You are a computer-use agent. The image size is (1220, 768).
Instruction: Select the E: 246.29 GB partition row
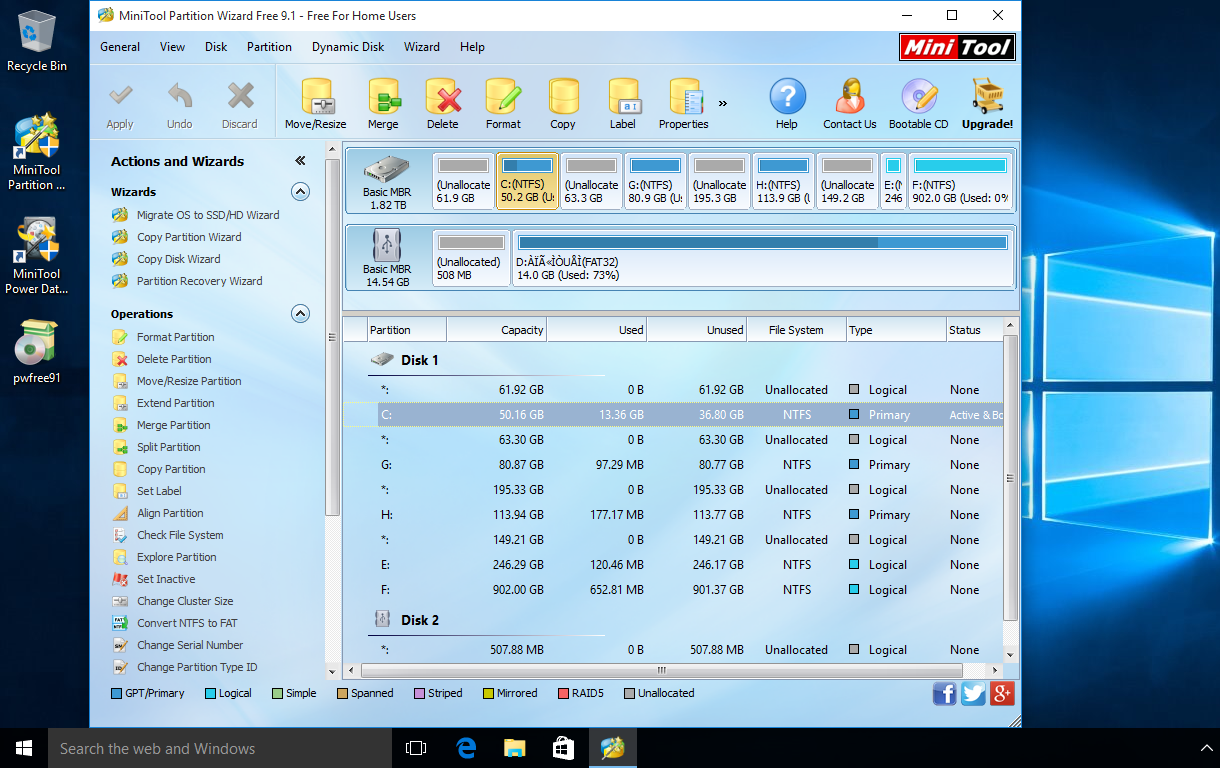(x=673, y=565)
